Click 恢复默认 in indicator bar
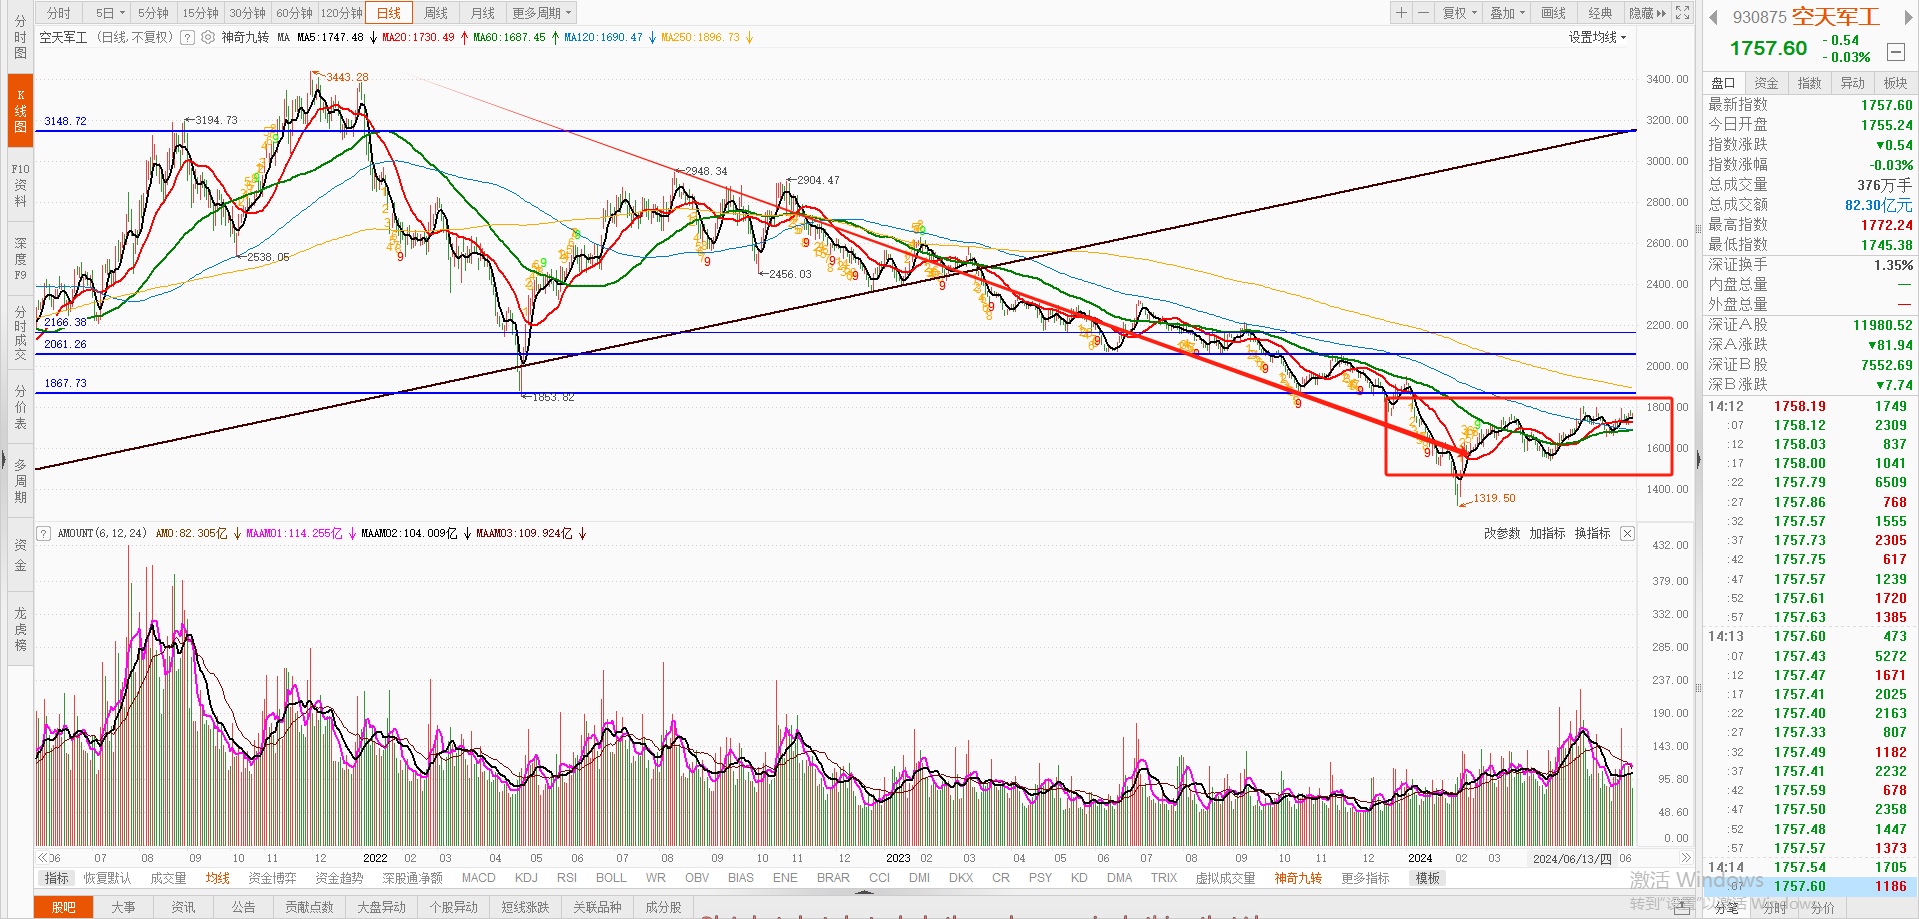 coord(107,878)
